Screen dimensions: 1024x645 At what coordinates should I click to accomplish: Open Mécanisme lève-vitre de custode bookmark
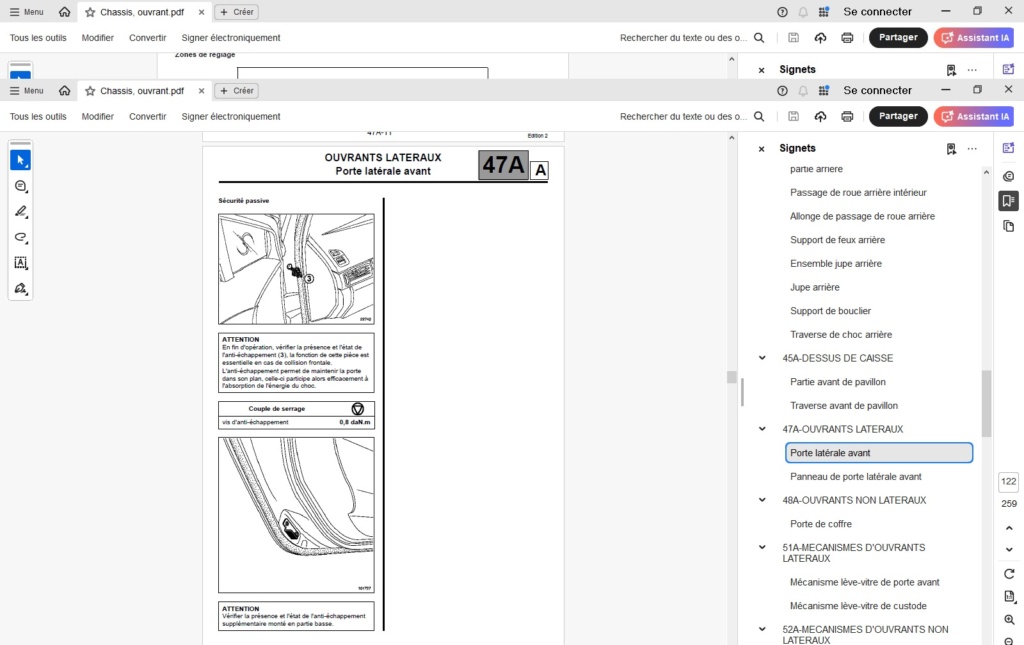pyautogui.click(x=858, y=606)
